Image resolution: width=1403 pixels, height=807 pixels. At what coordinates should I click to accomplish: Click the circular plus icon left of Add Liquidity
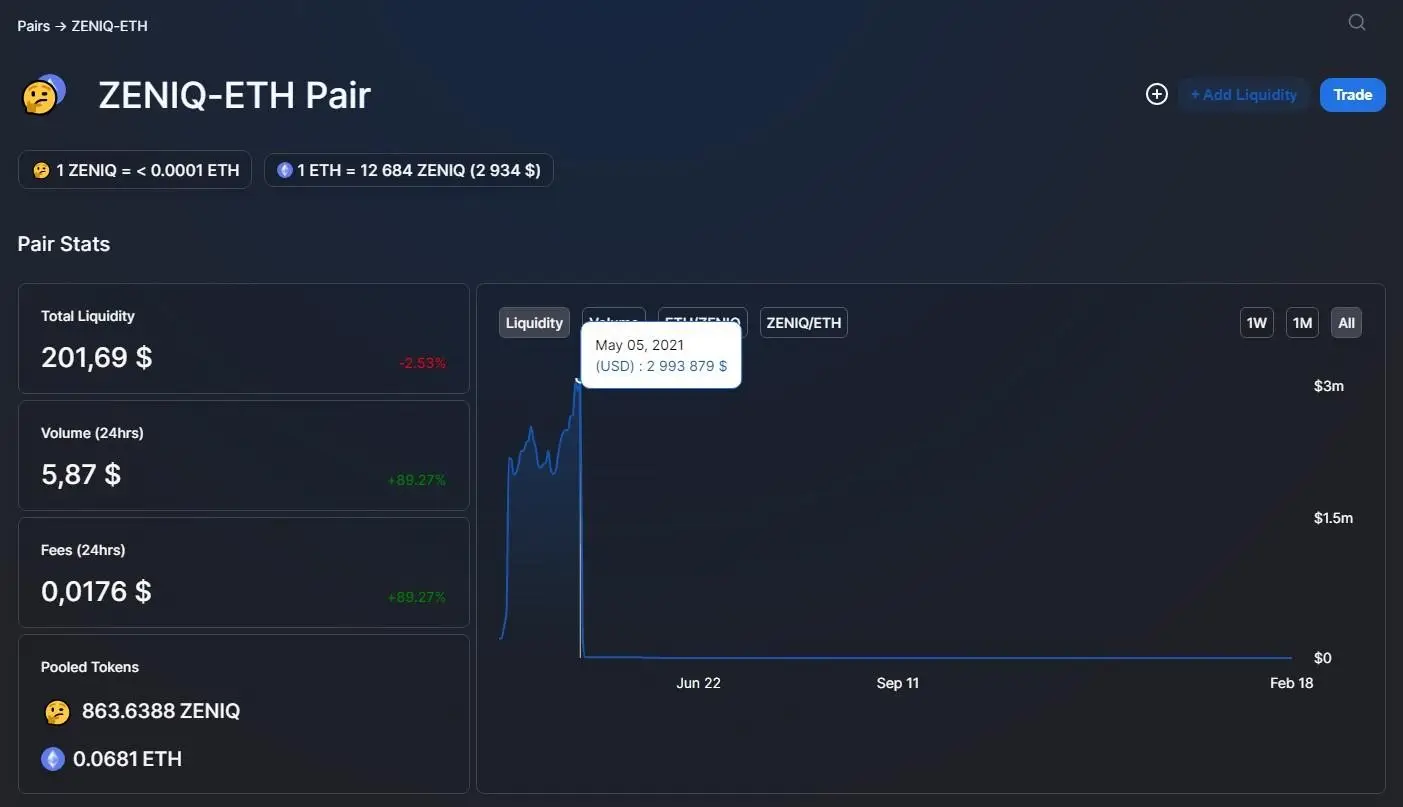(1156, 93)
